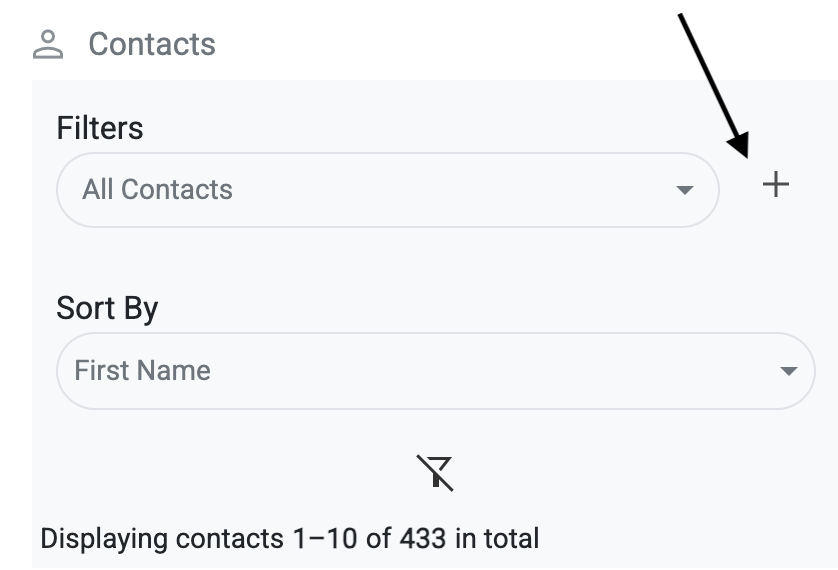The height and width of the screenshot is (570, 838).
Task: Click the plus icon to add a filter
Action: point(775,184)
